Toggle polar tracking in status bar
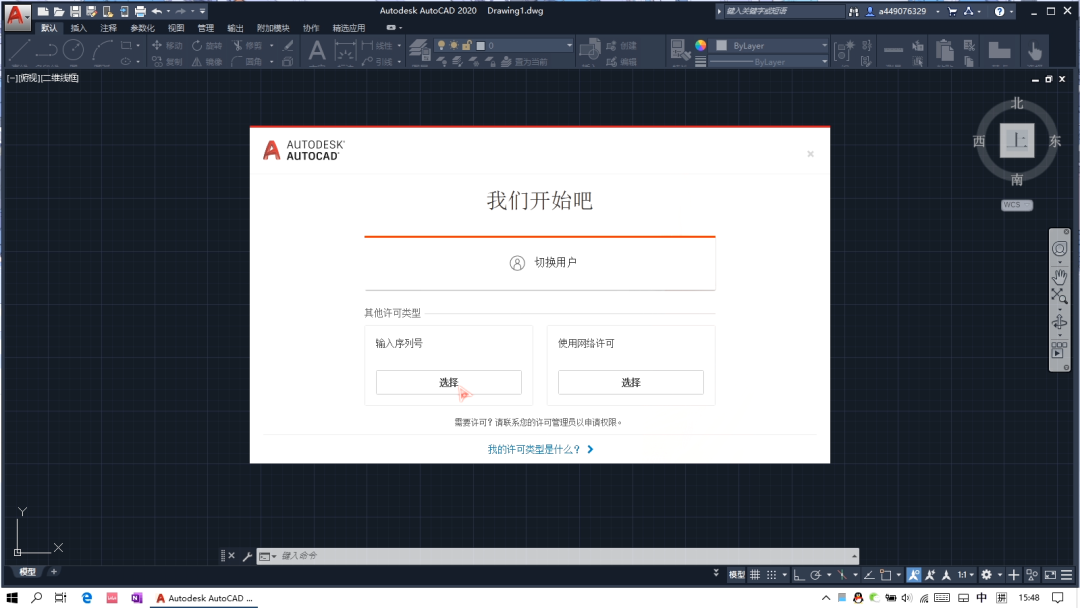The width and height of the screenshot is (1080, 608). click(x=816, y=575)
